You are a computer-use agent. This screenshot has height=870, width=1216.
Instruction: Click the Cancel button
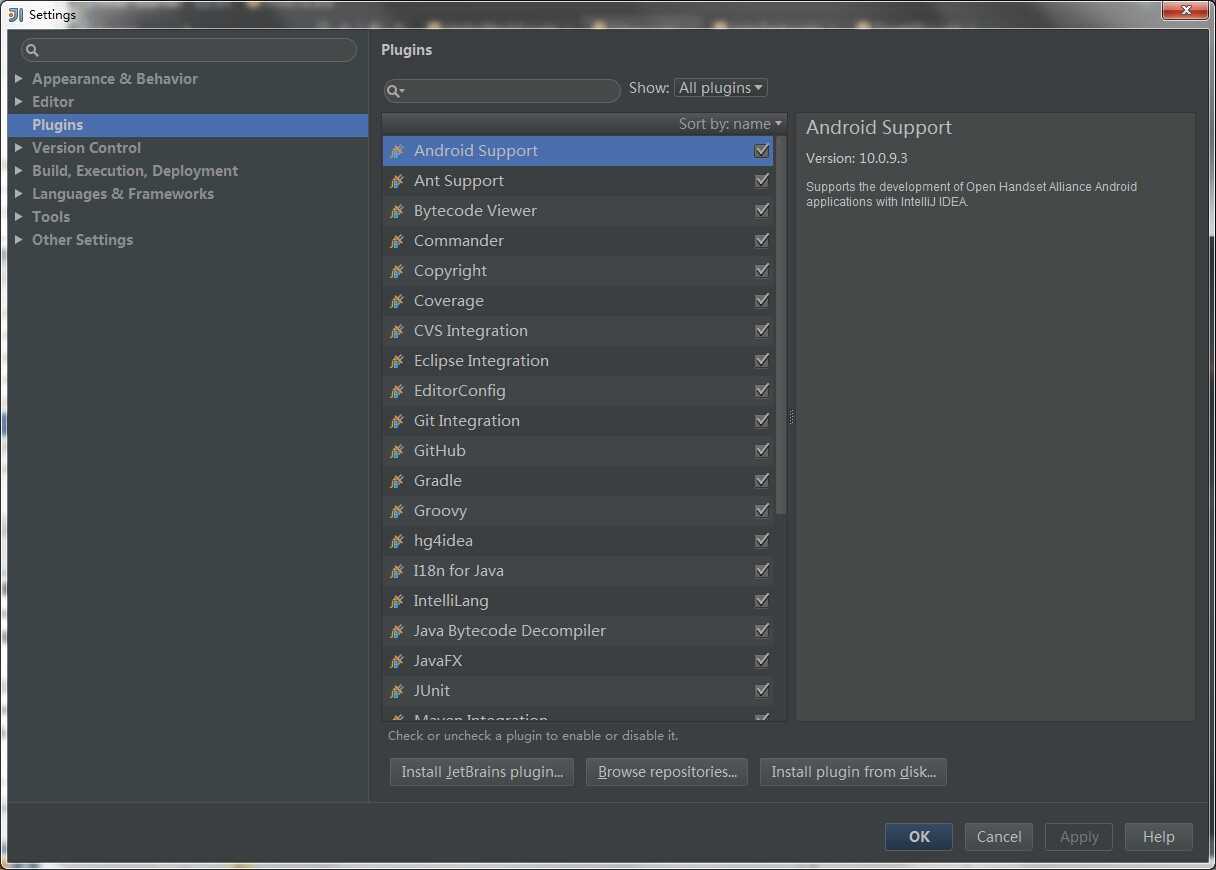click(999, 837)
